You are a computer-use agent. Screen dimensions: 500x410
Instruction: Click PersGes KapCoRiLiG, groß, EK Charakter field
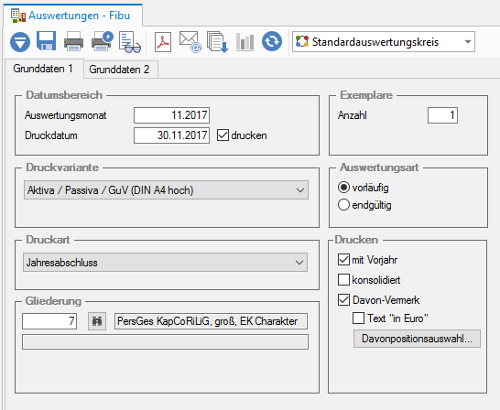point(211,321)
